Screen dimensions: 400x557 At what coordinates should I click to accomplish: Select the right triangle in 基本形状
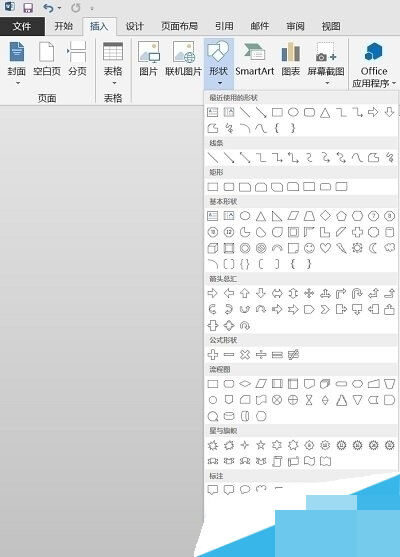point(277,216)
